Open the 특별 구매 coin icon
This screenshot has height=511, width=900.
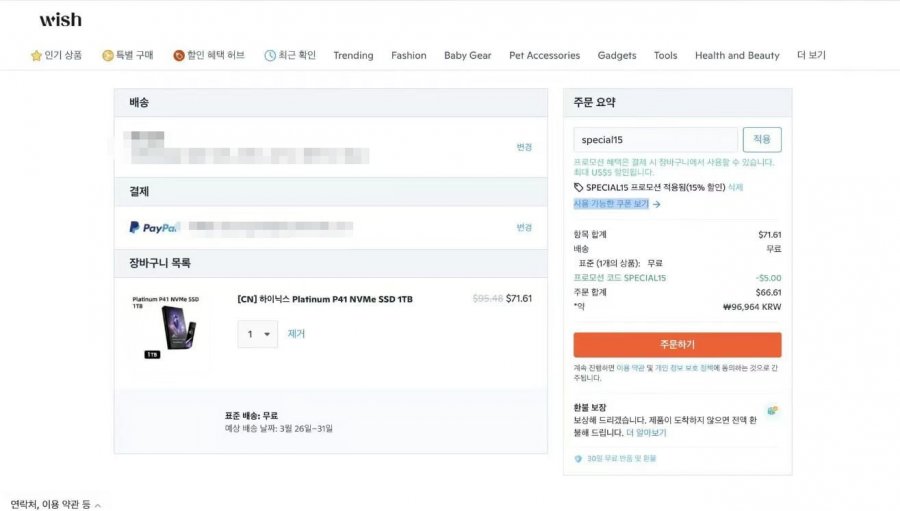click(x=107, y=55)
